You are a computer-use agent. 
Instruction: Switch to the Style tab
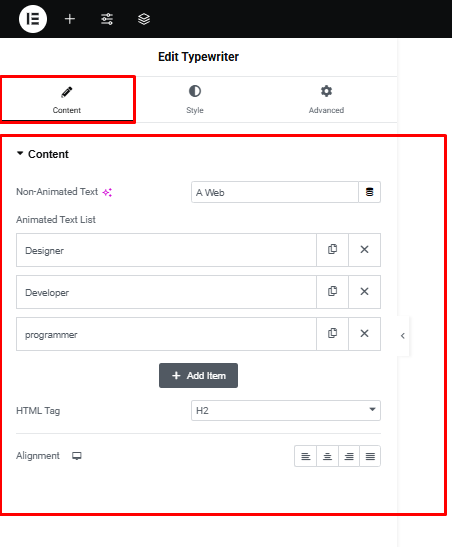tap(195, 100)
